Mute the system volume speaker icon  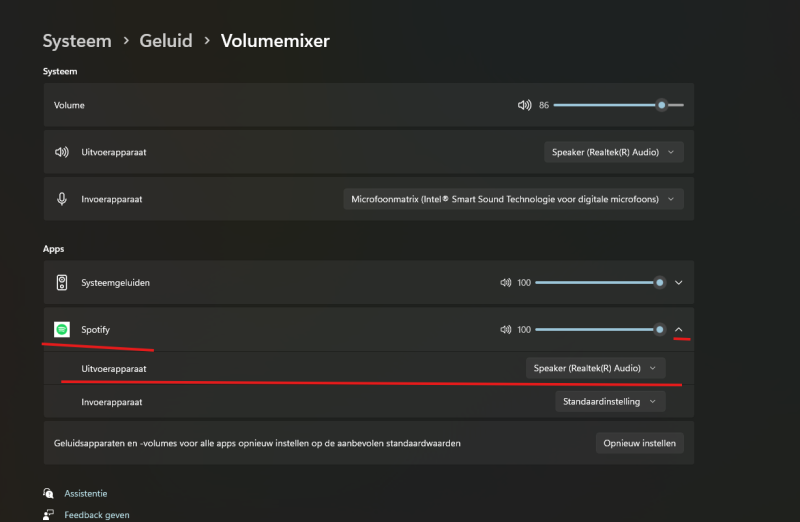coord(524,105)
